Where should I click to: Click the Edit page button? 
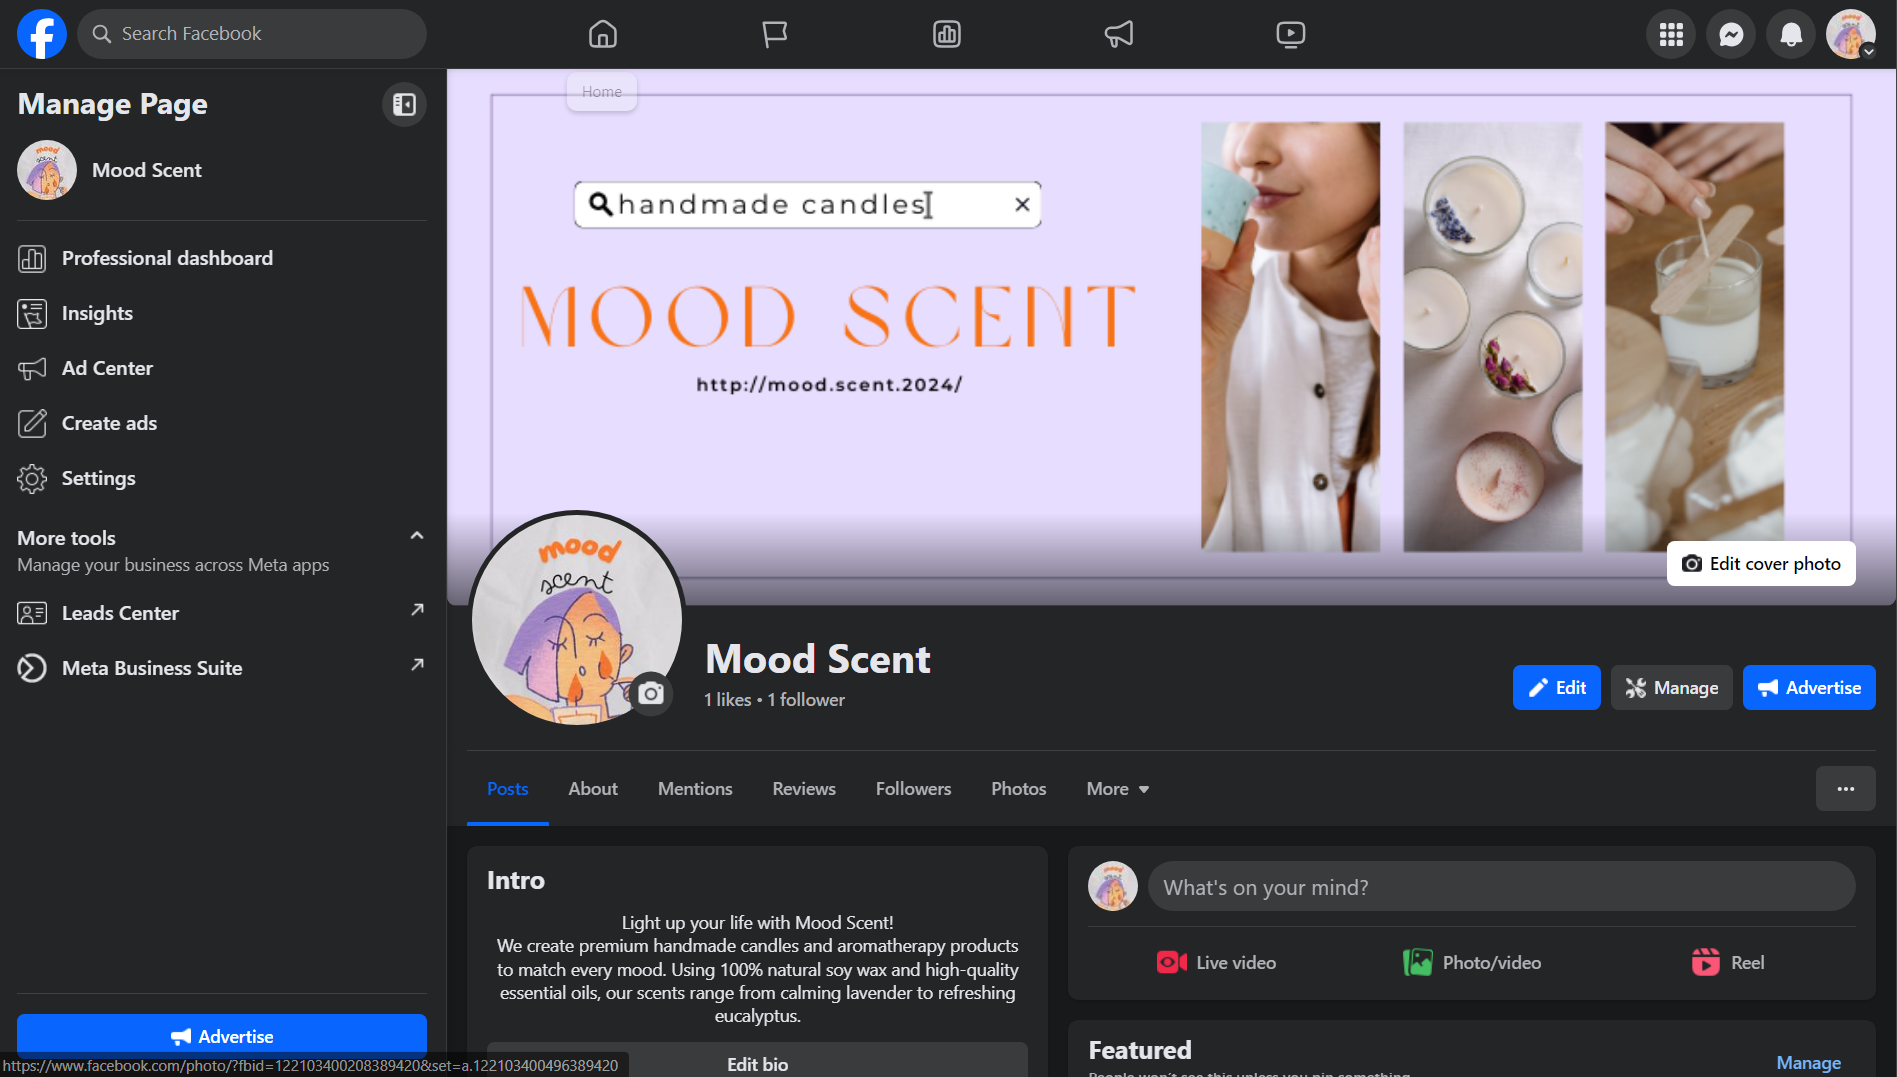click(1557, 688)
